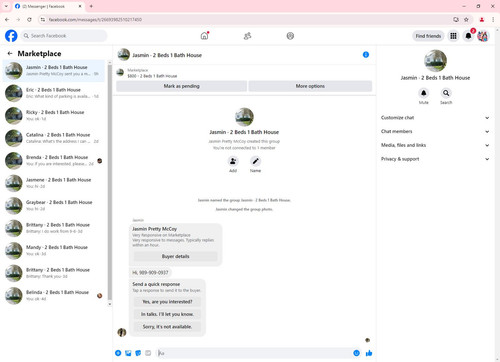Open Chrome profile icon
The height and width of the screenshot is (362, 500).
pyautogui.click(x=482, y=20)
